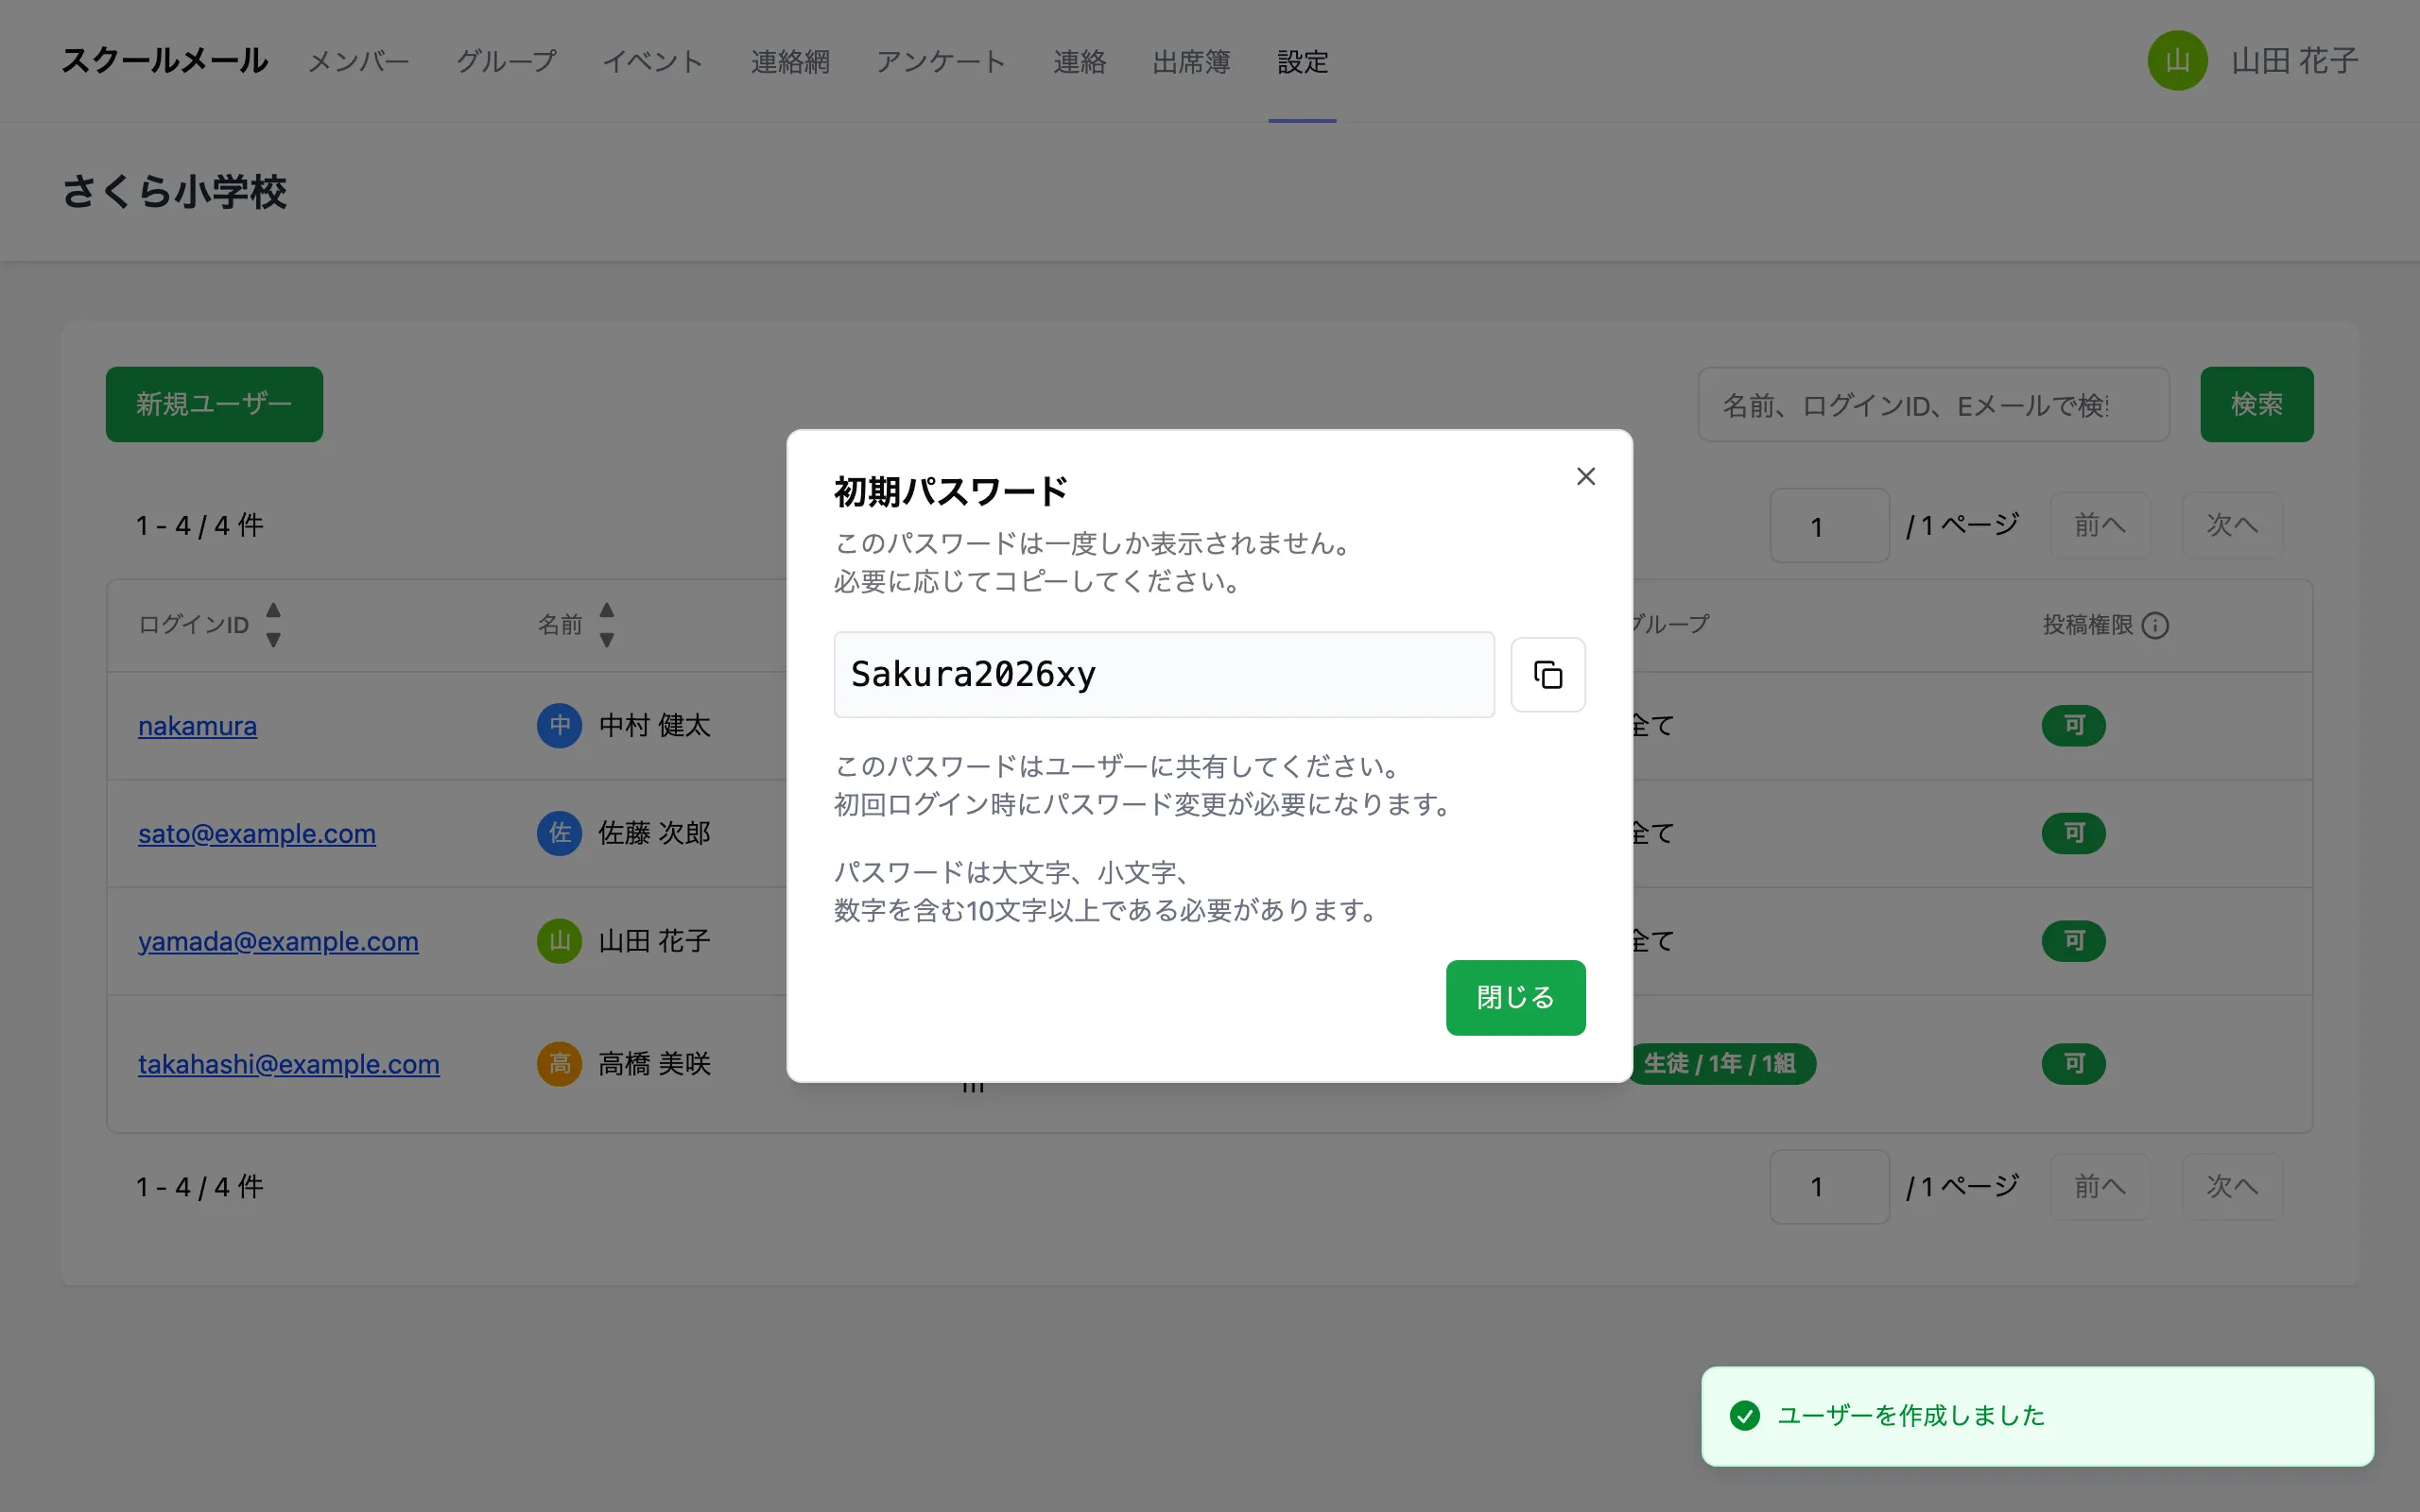Screen dimensions: 2420x1512
Task: Click the 検索 button
Action: [x=2256, y=404]
